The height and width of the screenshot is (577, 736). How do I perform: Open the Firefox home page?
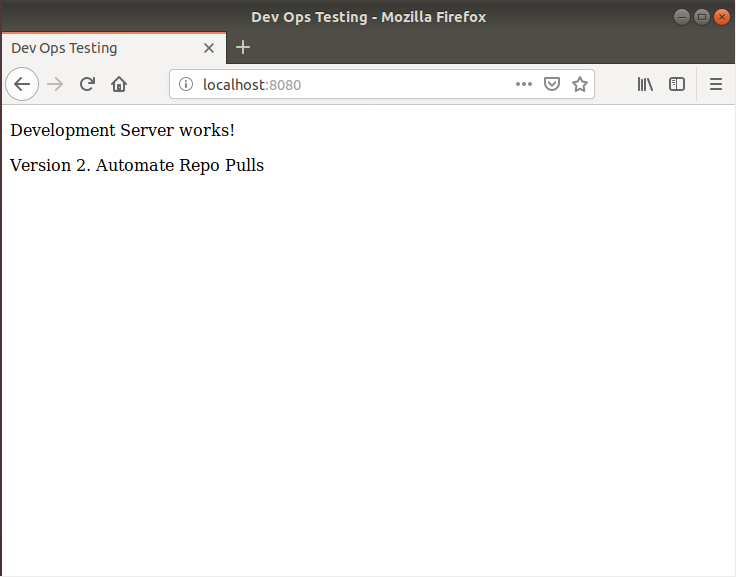click(119, 85)
